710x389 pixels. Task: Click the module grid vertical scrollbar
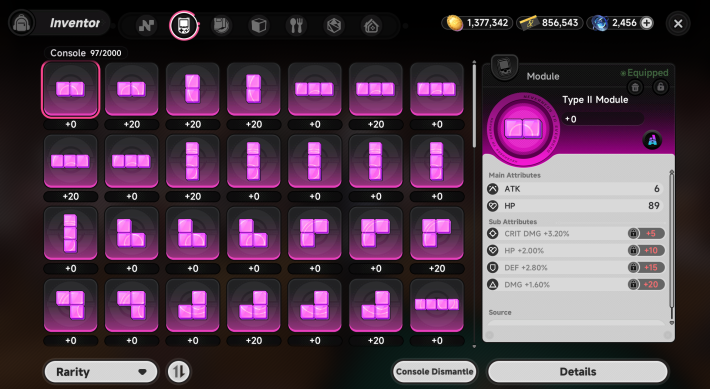(474, 106)
